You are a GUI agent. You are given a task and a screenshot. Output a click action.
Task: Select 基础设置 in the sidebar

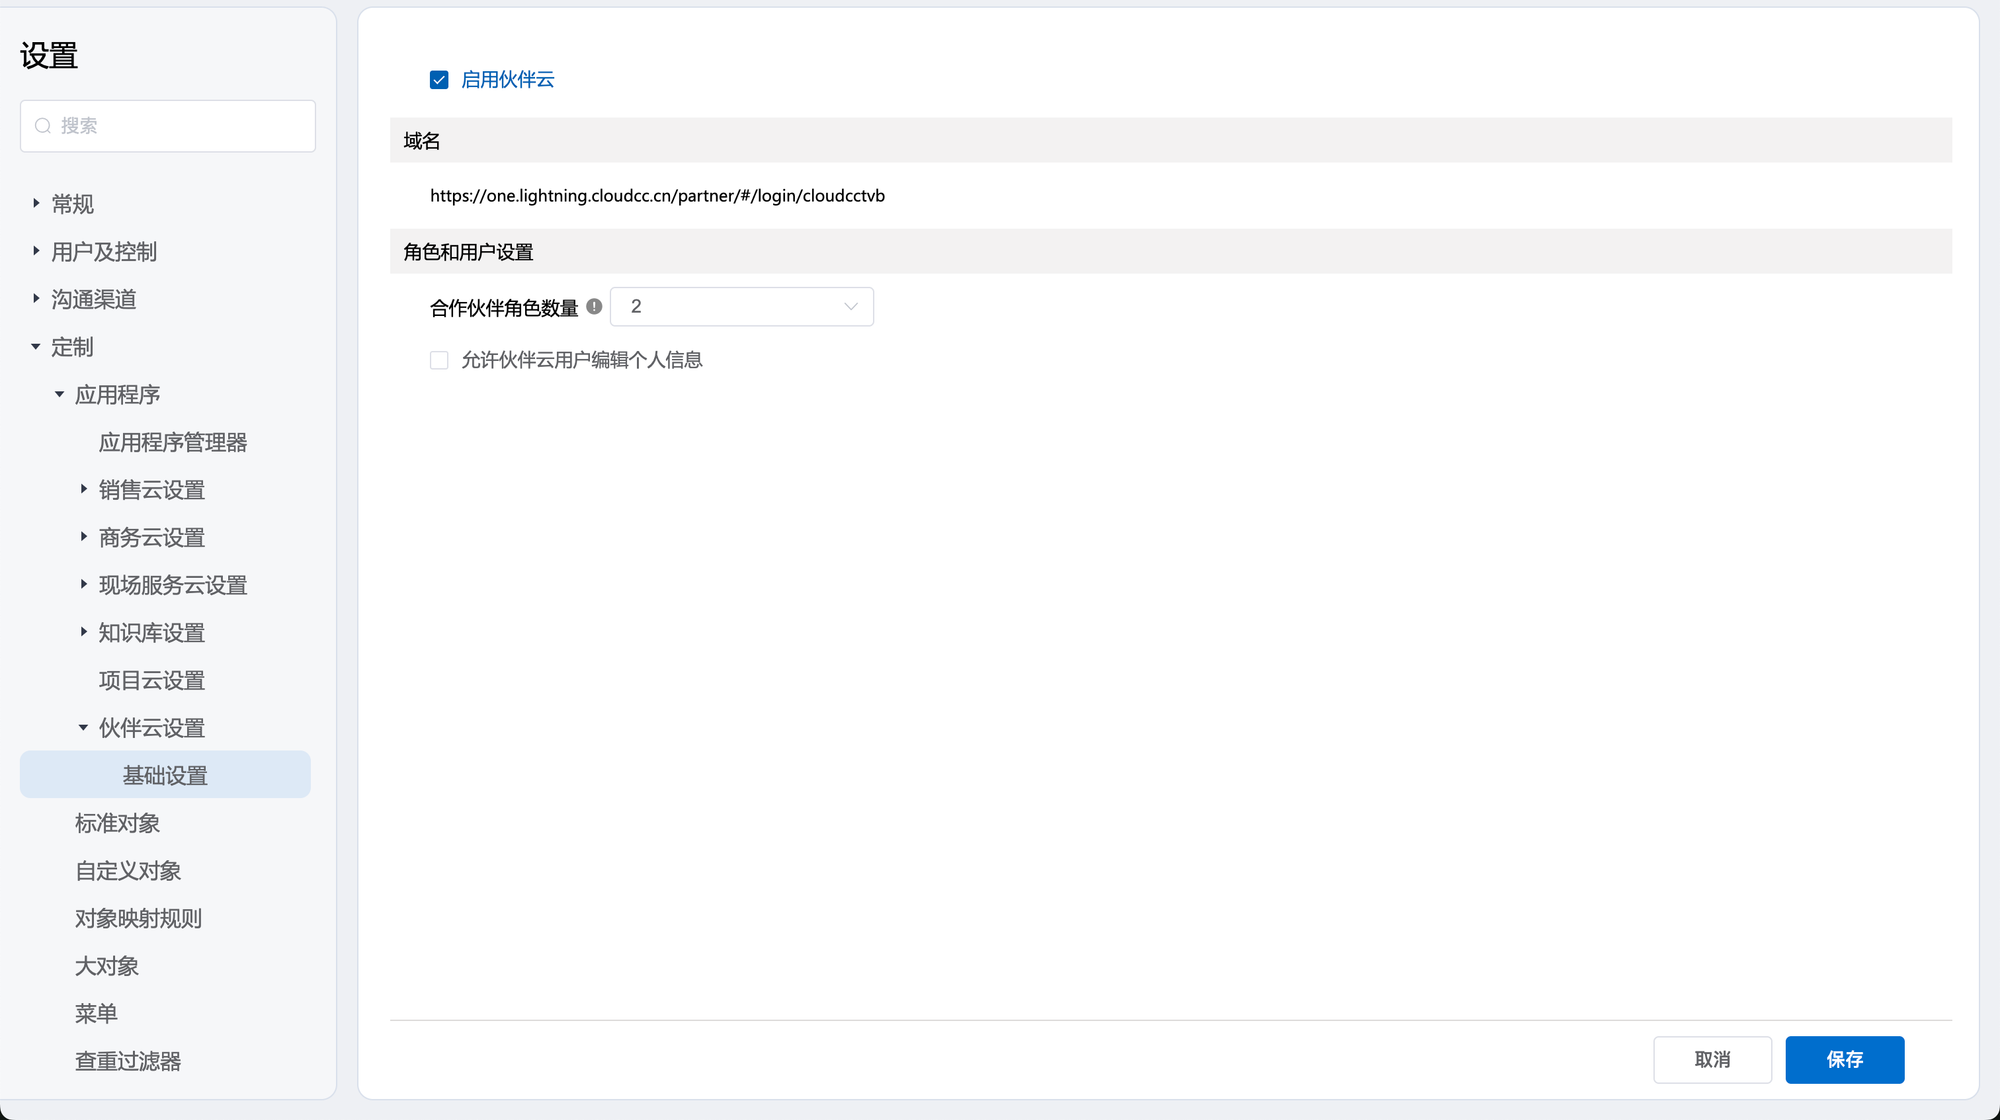point(165,775)
